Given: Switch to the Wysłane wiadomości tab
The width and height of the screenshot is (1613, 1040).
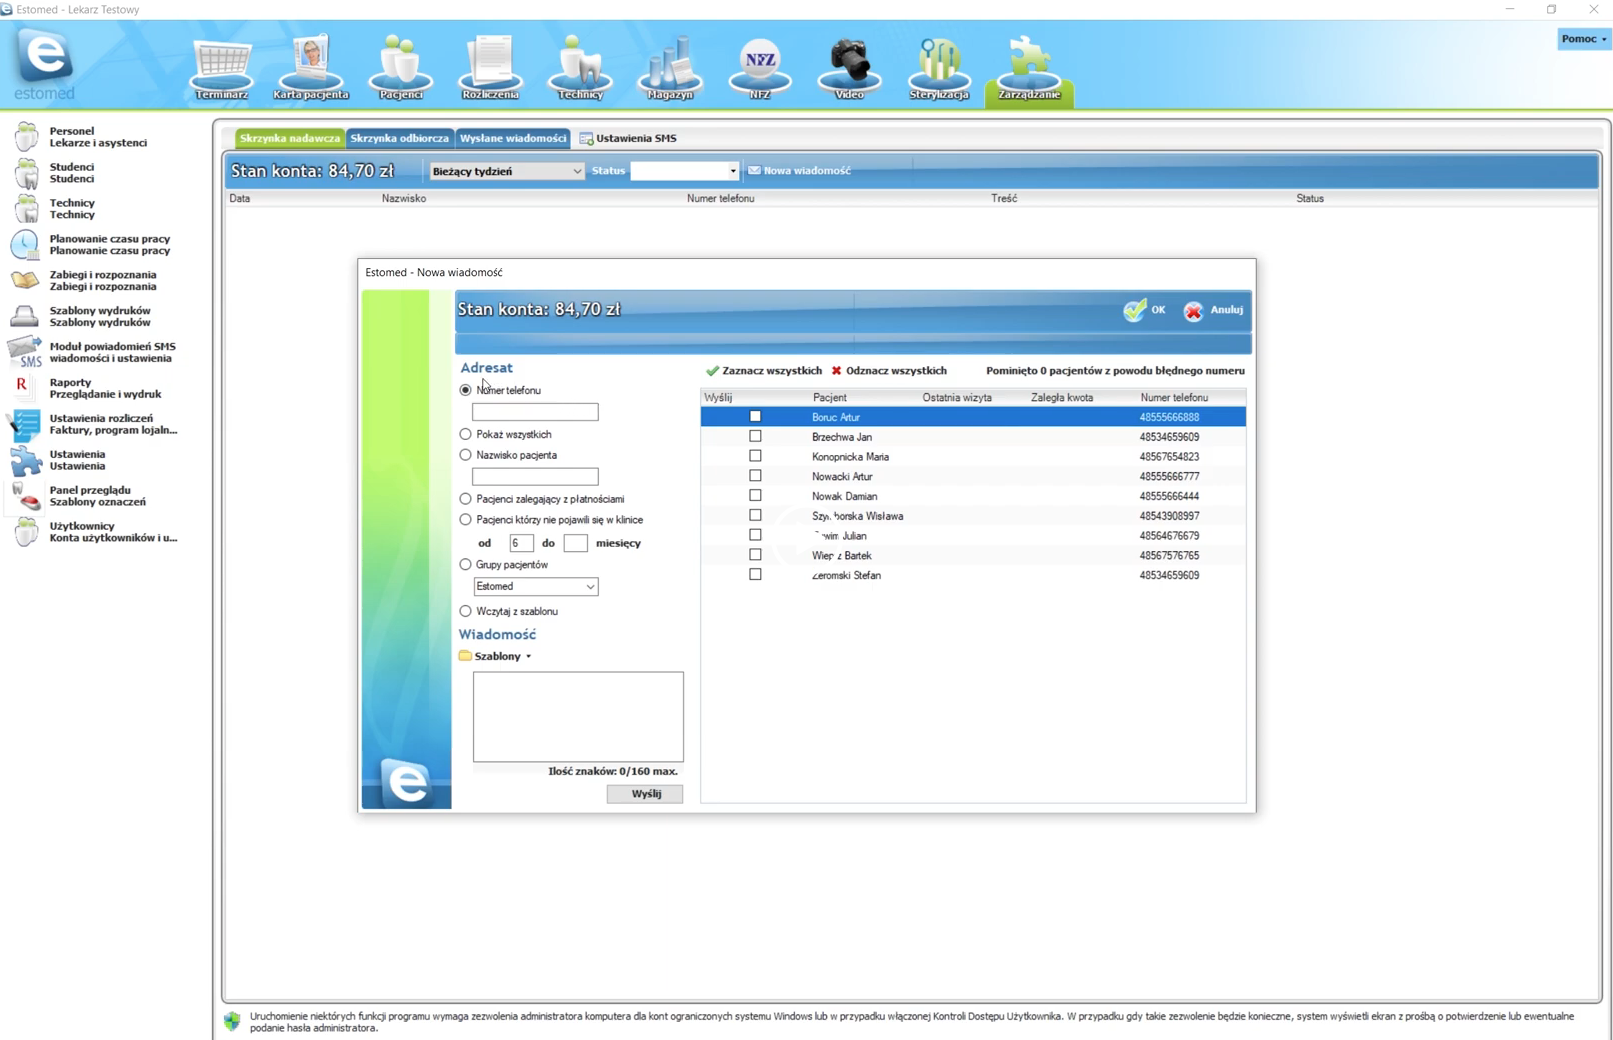Looking at the screenshot, I should pyautogui.click(x=512, y=138).
